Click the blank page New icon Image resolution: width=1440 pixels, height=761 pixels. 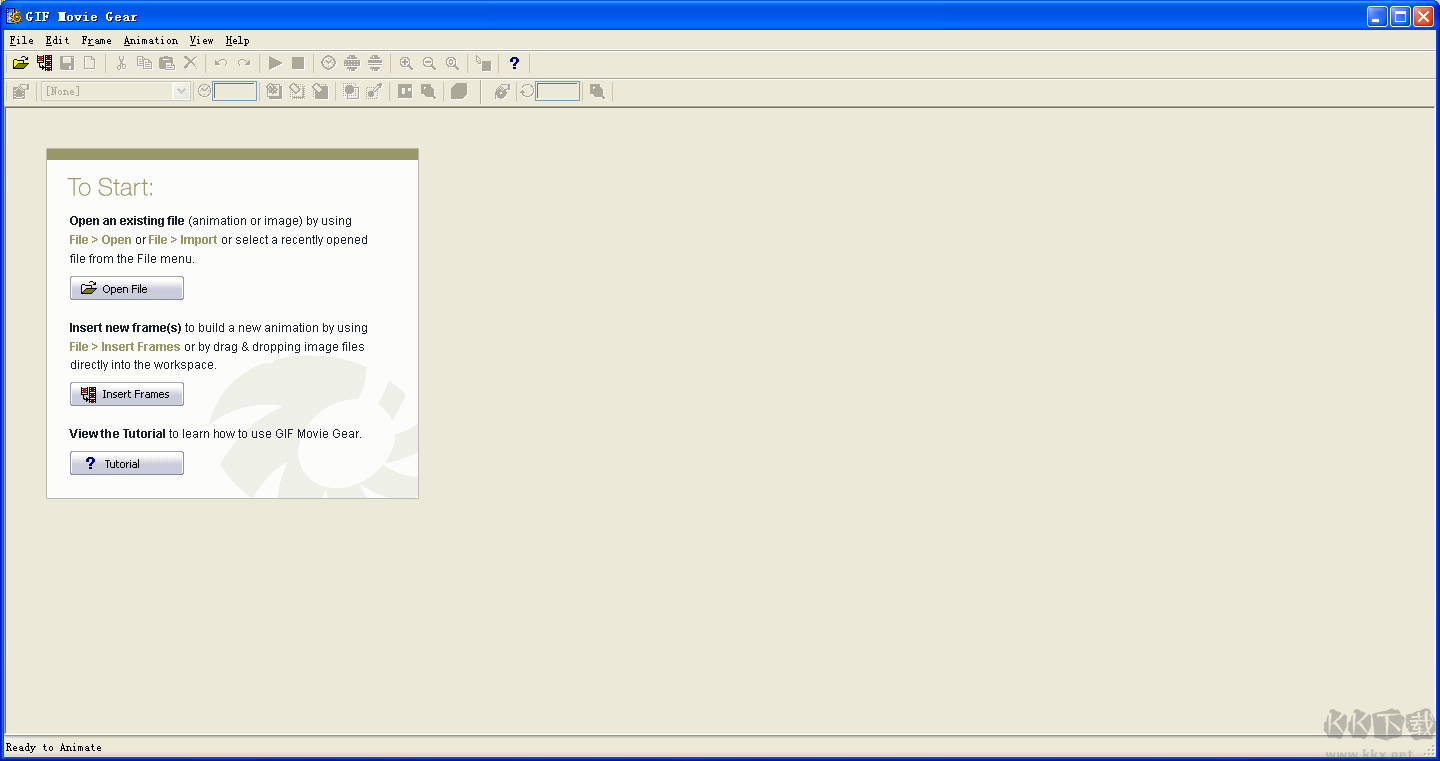(90, 63)
